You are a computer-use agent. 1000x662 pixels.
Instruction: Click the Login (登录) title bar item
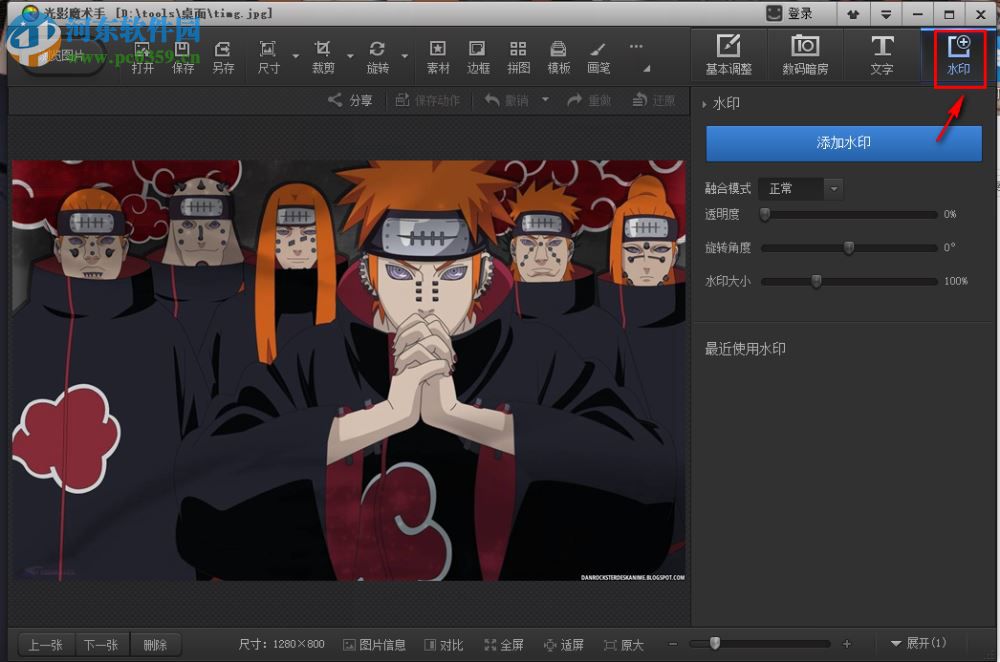pyautogui.click(x=789, y=13)
